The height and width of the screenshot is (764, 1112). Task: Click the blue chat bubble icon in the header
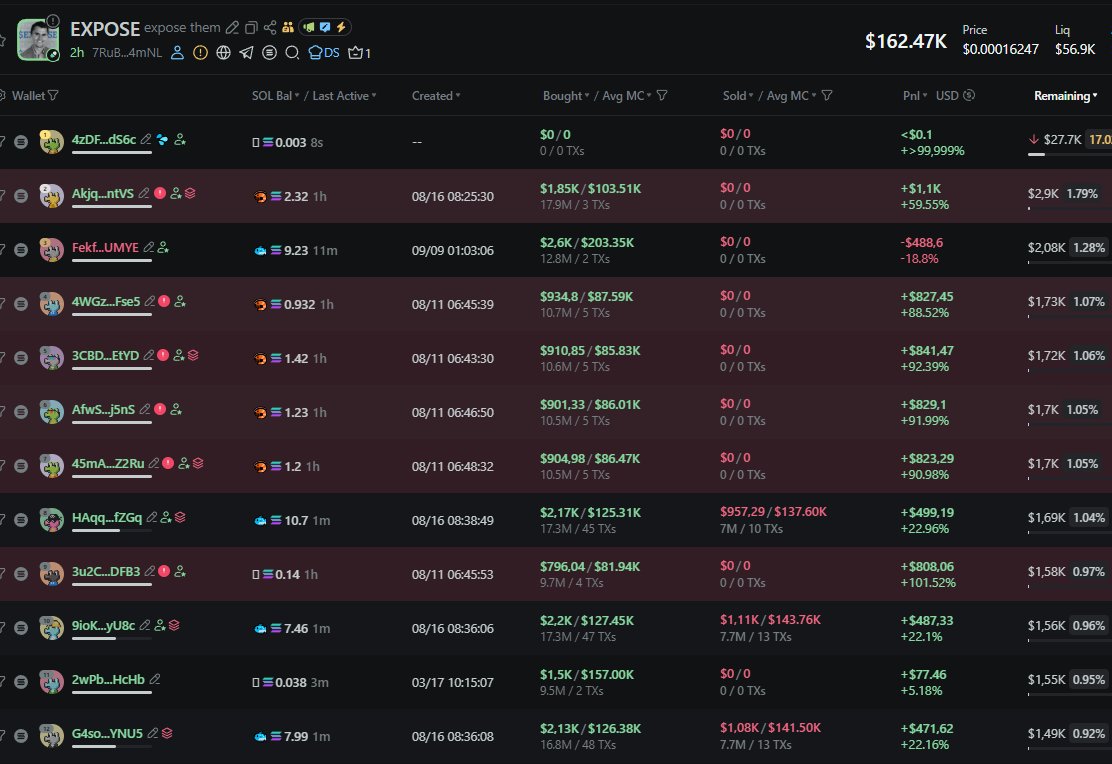click(325, 27)
